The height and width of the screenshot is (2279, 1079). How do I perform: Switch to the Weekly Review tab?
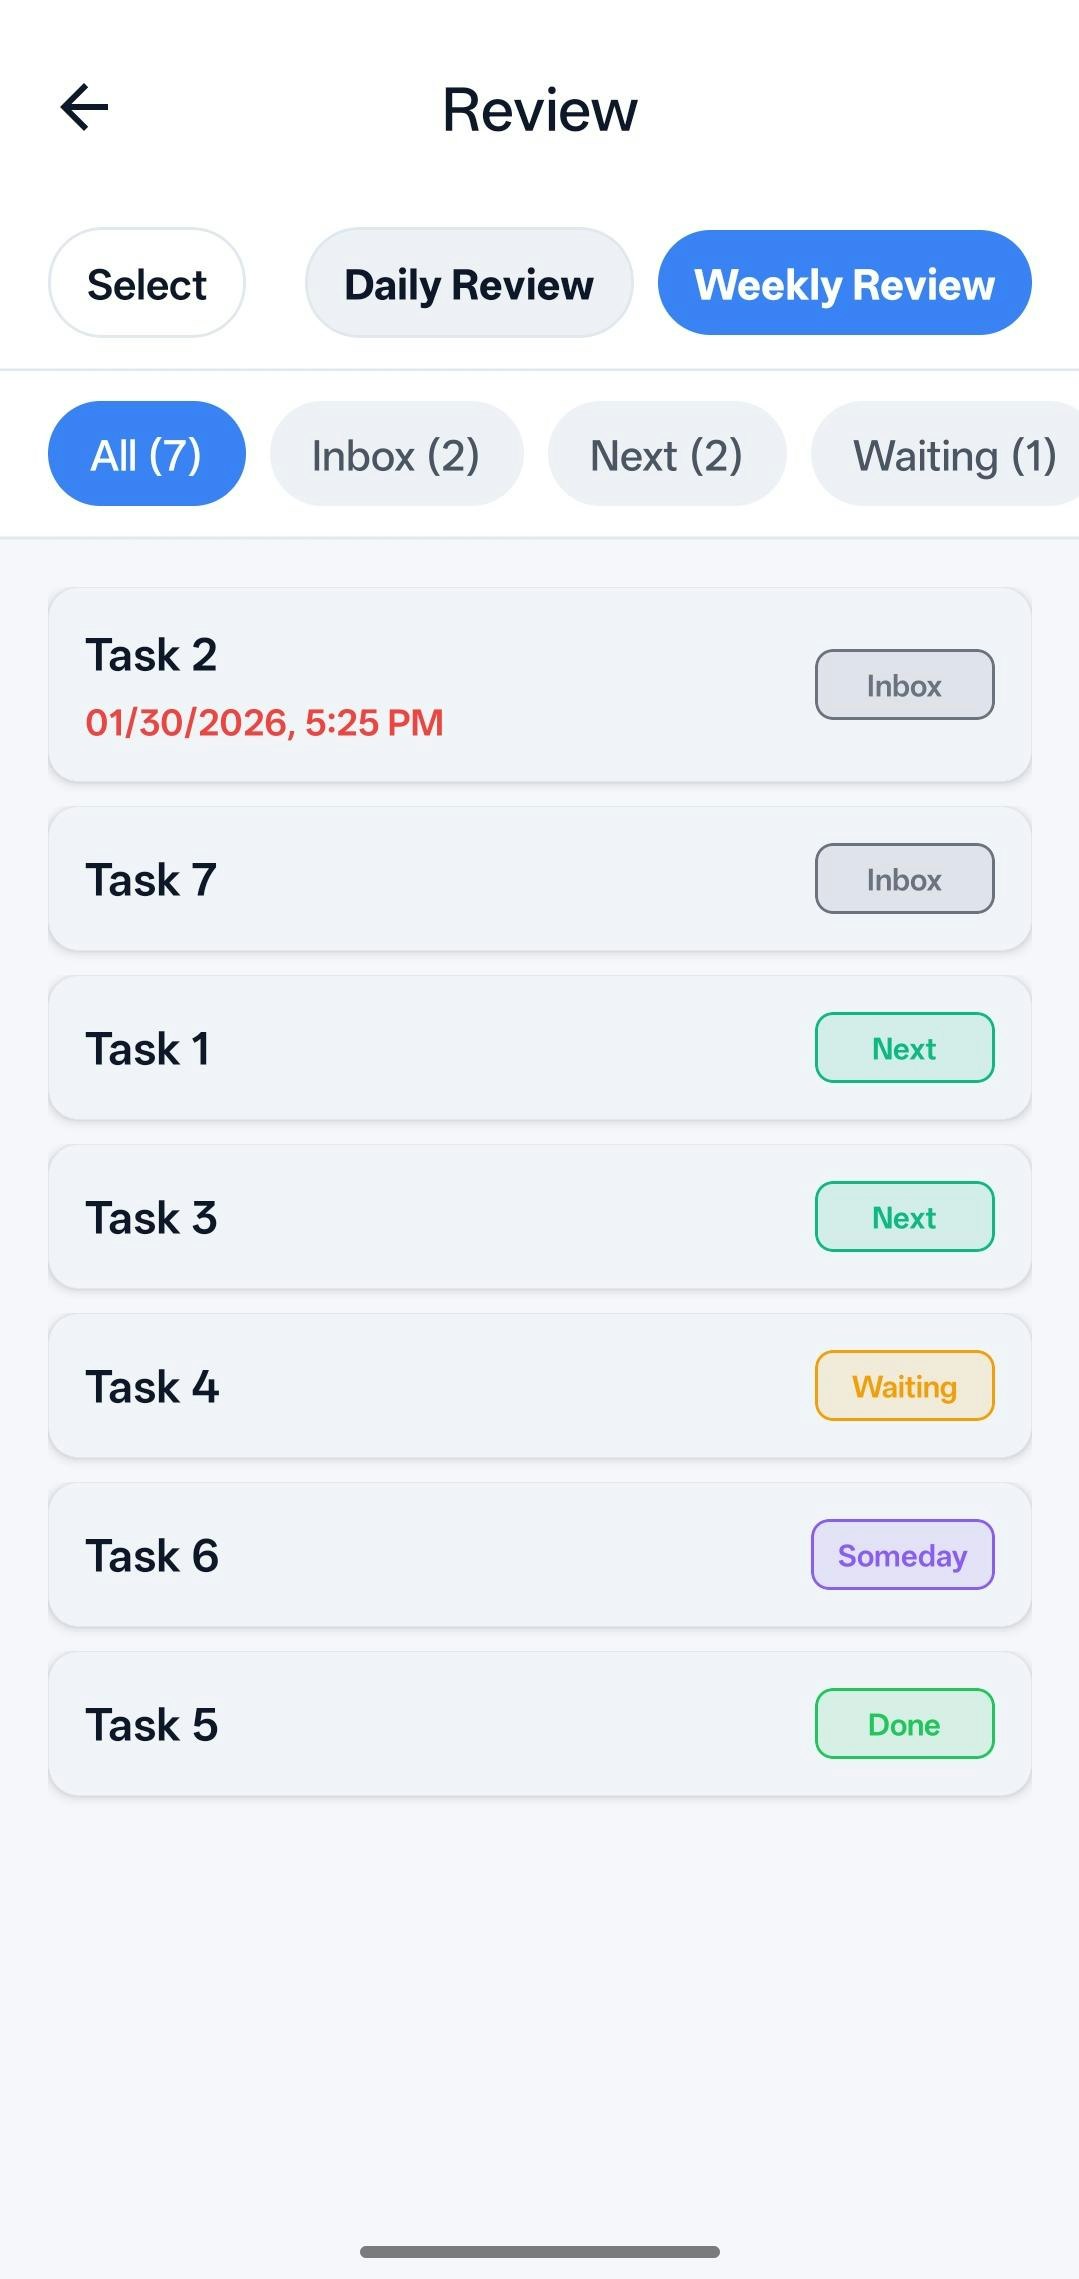(843, 283)
